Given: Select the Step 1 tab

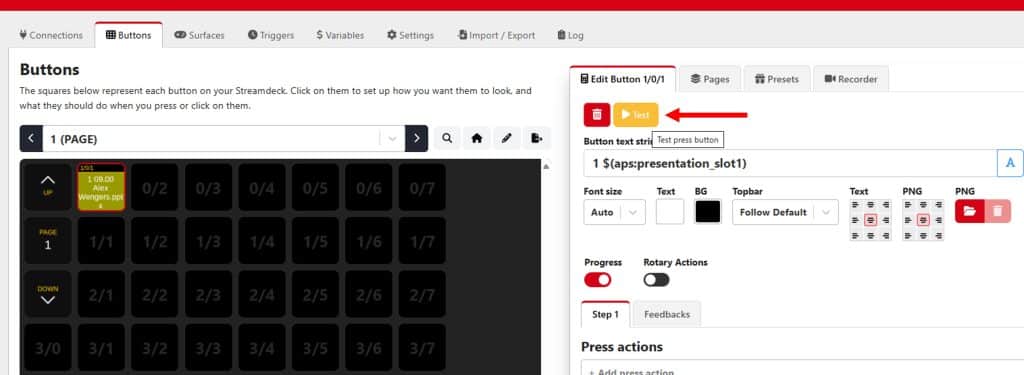Looking at the screenshot, I should tap(605, 314).
